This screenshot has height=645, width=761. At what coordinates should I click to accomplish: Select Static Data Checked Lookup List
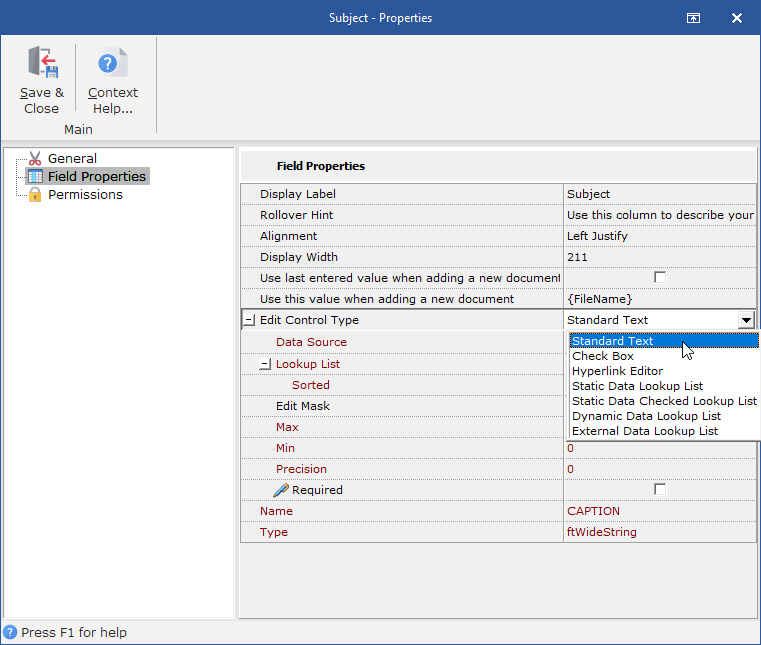tap(664, 401)
